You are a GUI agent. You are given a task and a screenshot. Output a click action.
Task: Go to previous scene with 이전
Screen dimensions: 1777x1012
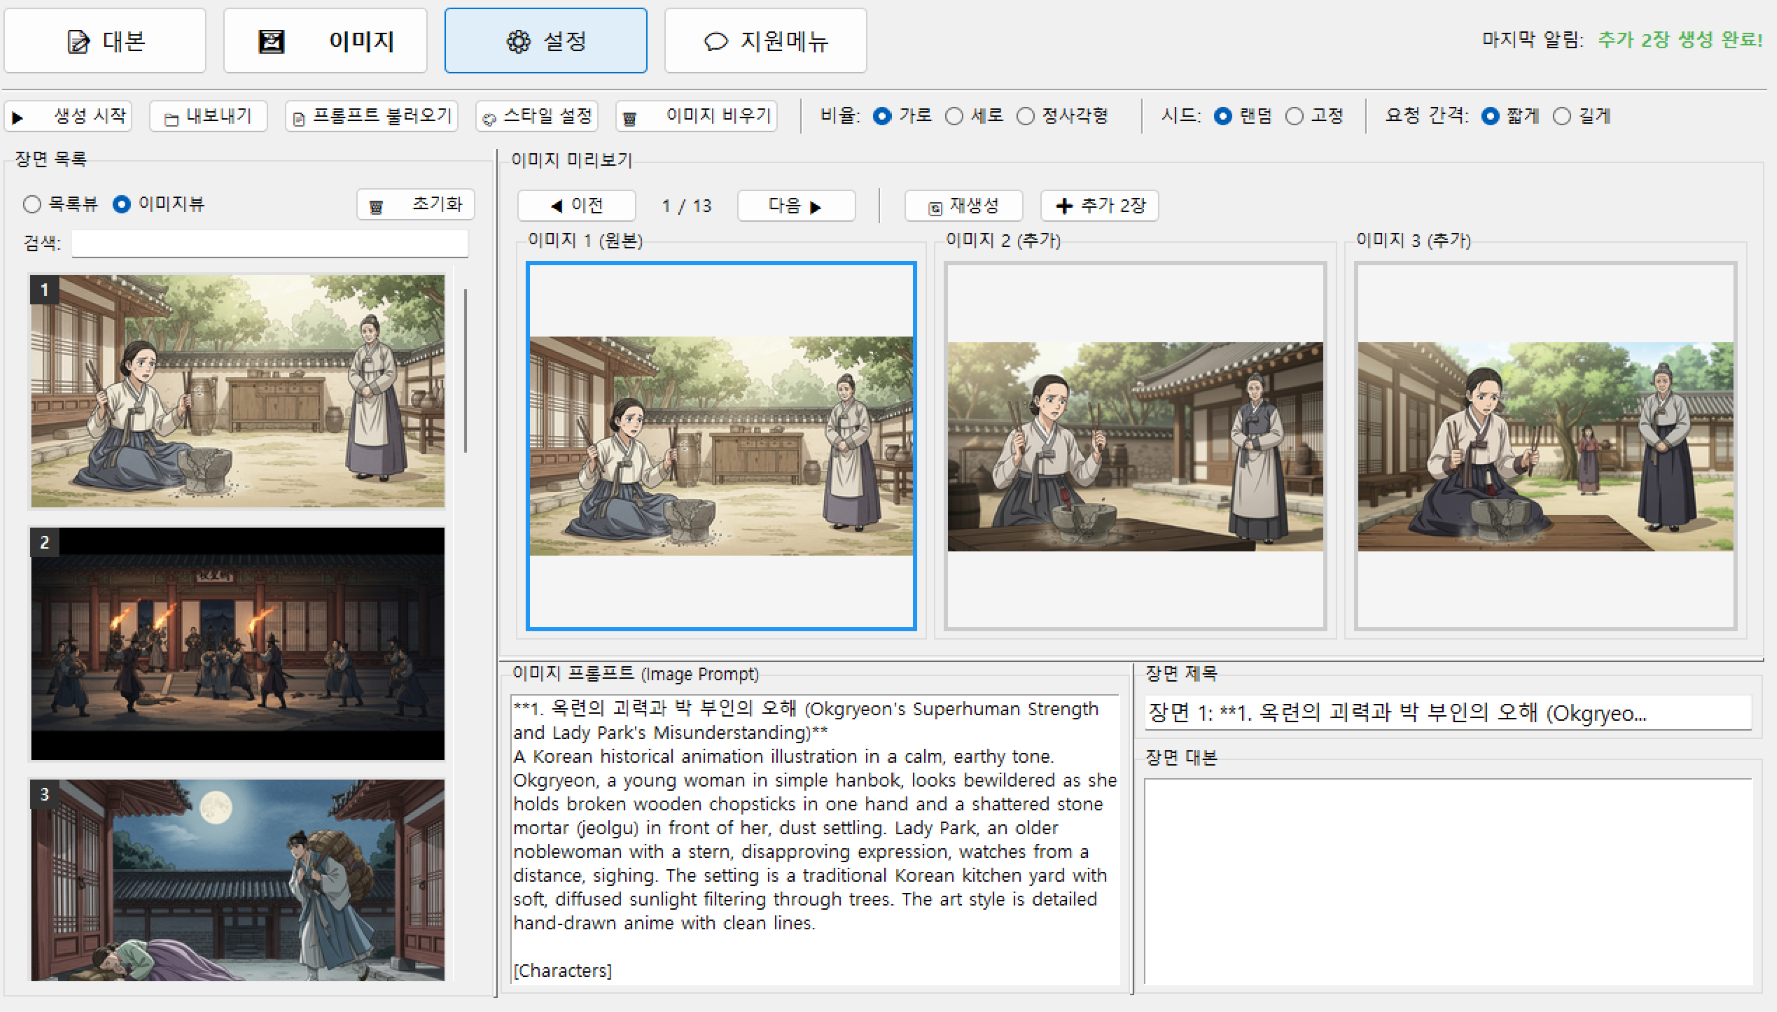[577, 206]
